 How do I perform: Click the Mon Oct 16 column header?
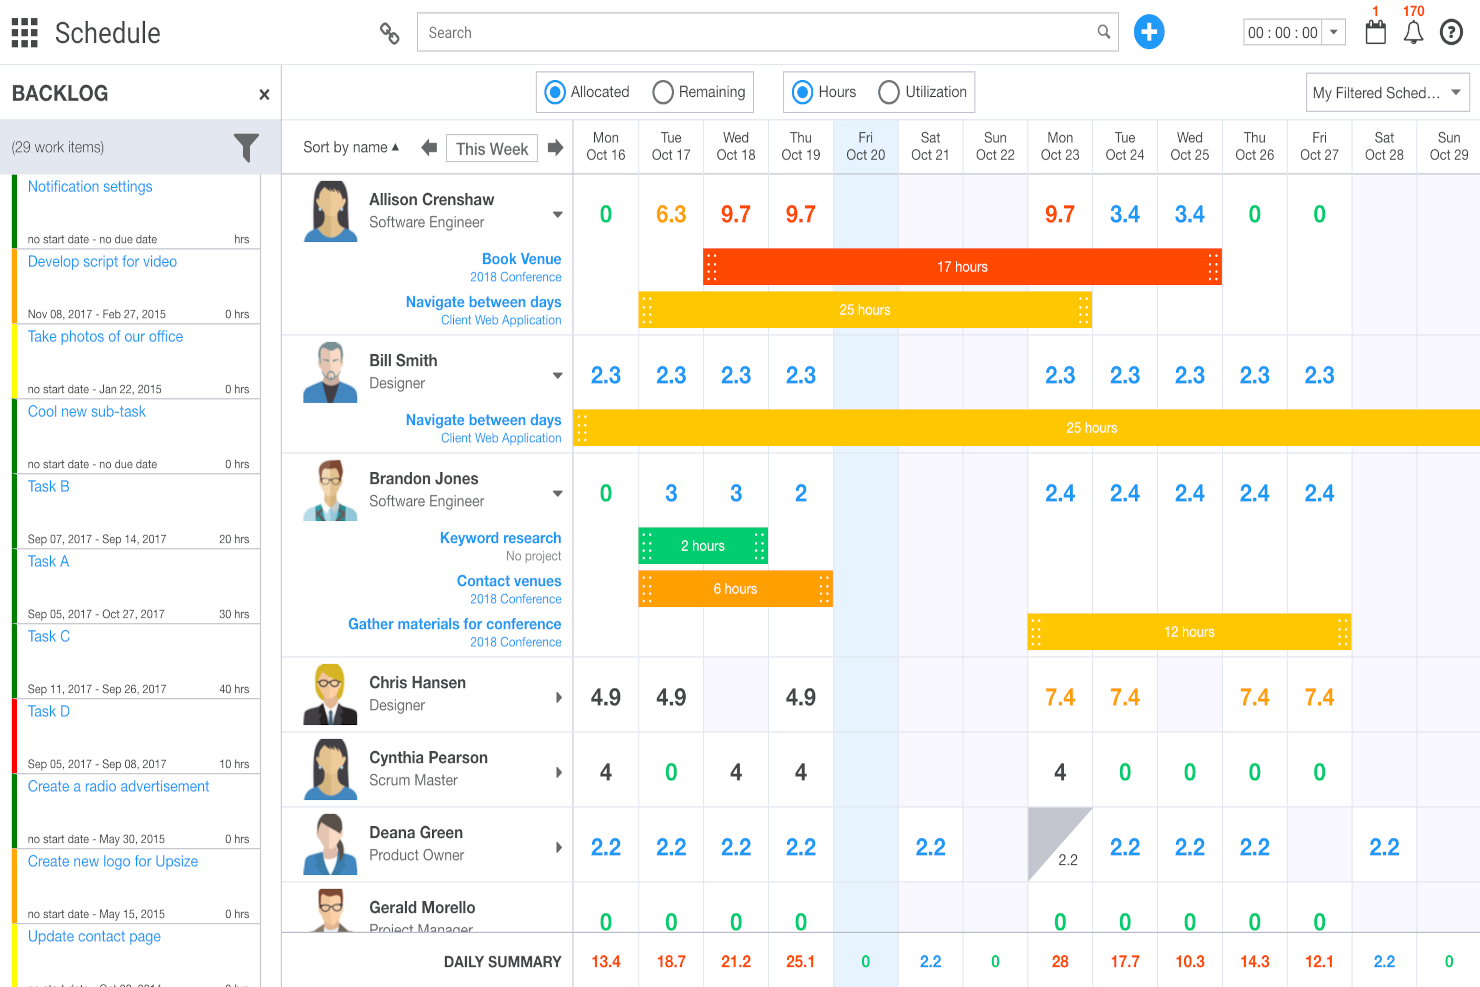[606, 146]
